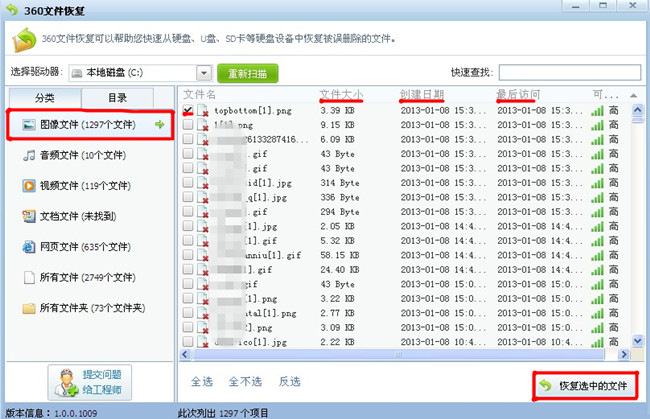Open the drive selection dropdown arrow
Image resolution: width=650 pixels, height=419 pixels.
(204, 73)
